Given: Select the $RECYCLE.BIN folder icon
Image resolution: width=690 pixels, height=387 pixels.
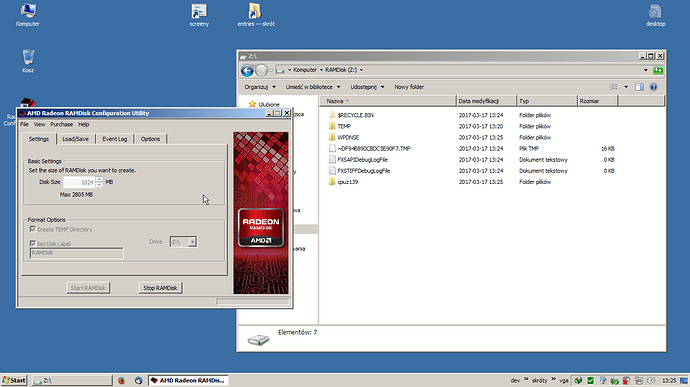Looking at the screenshot, I should click(x=332, y=115).
